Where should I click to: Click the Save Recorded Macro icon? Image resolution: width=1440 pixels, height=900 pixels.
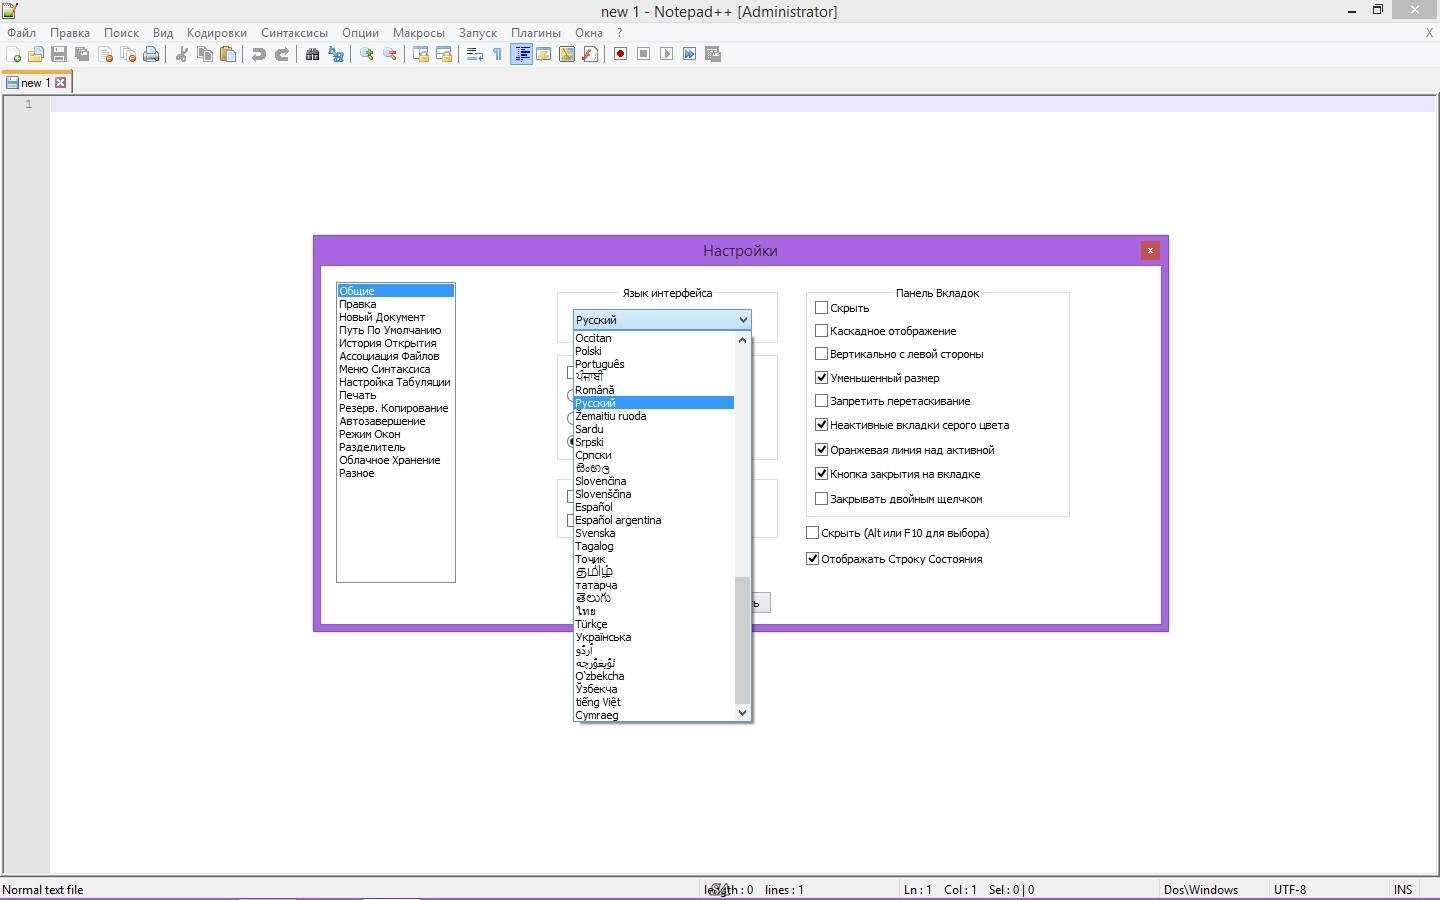713,54
